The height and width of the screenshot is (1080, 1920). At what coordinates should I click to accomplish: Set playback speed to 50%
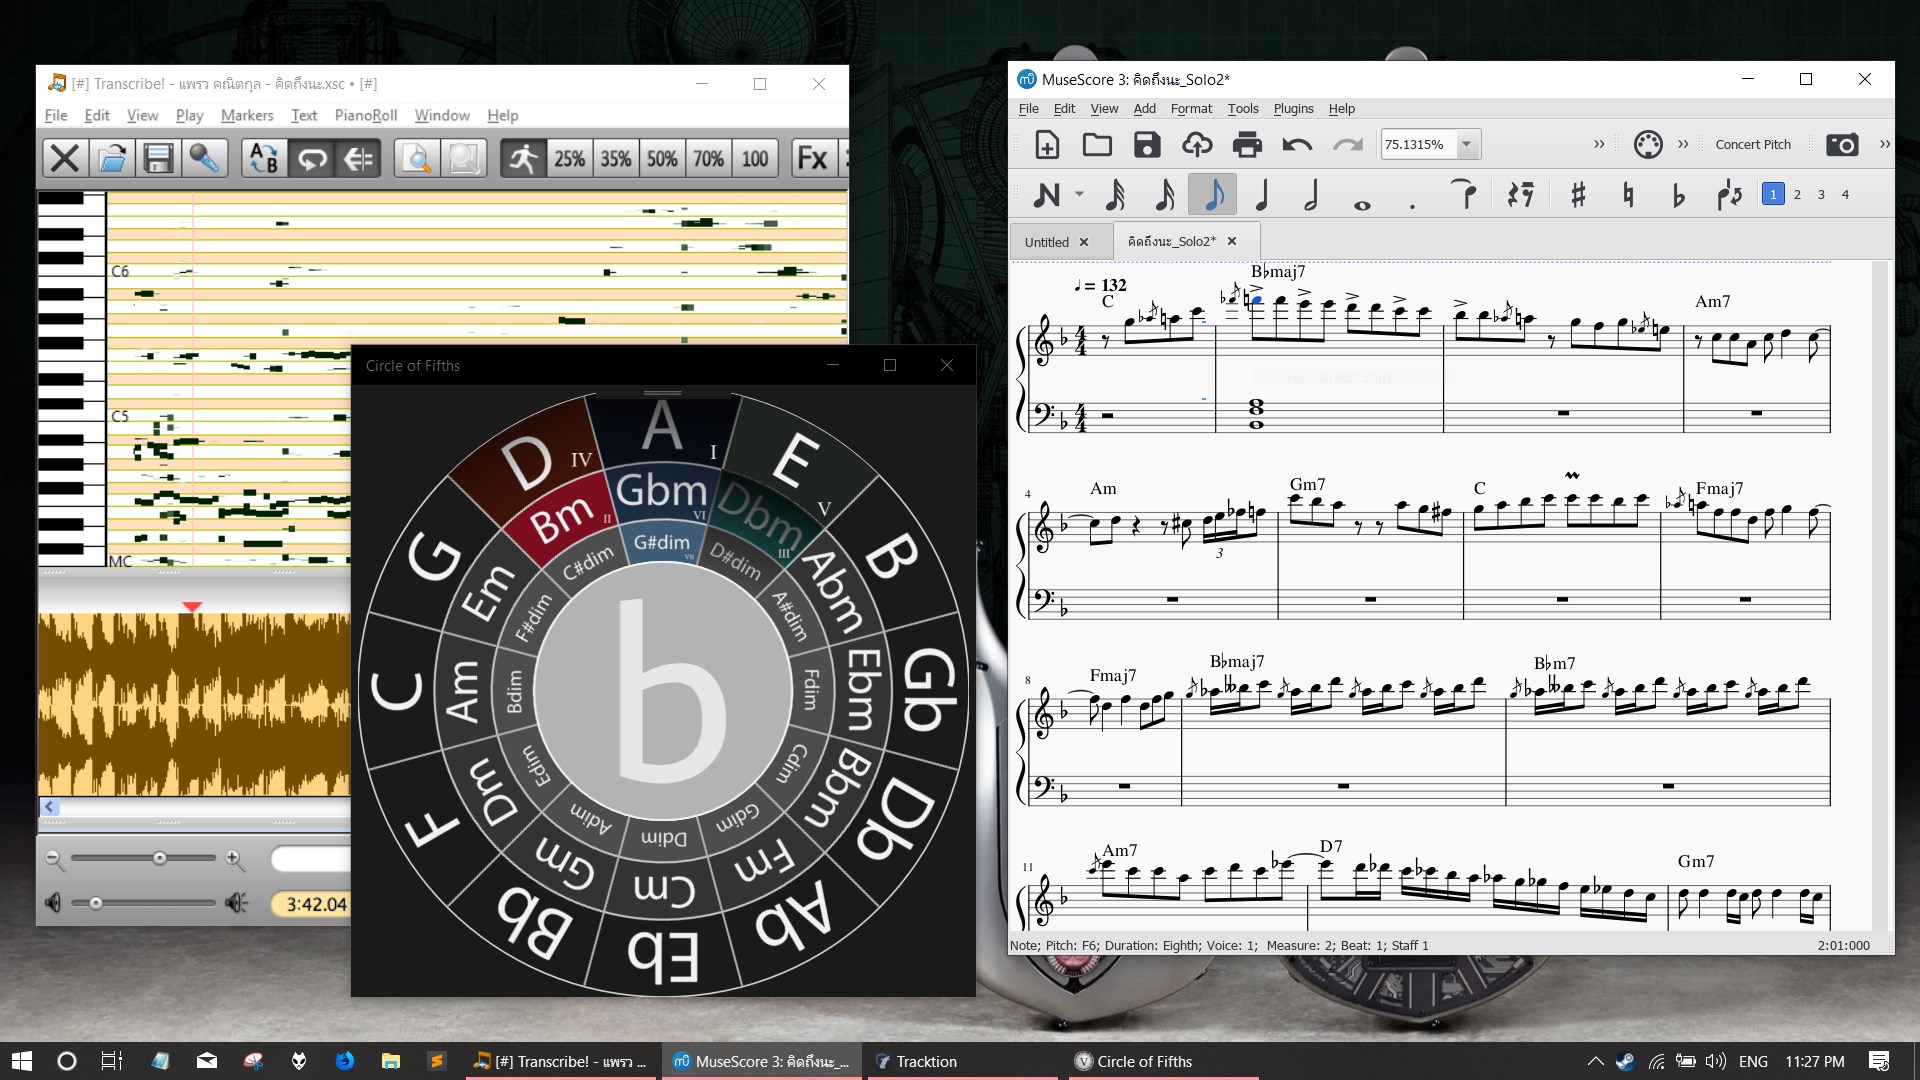pos(662,158)
